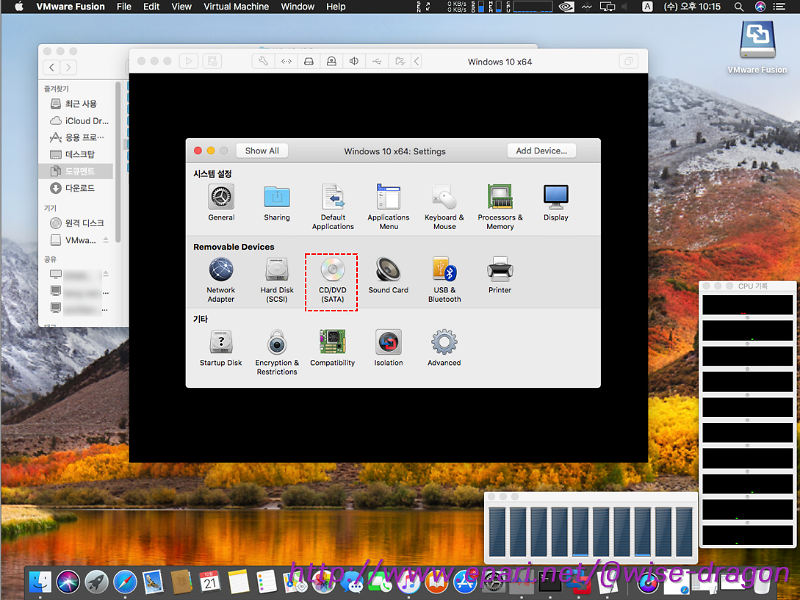800x600 pixels.
Task: Open the VMware Fusion menu
Action: pos(70,7)
